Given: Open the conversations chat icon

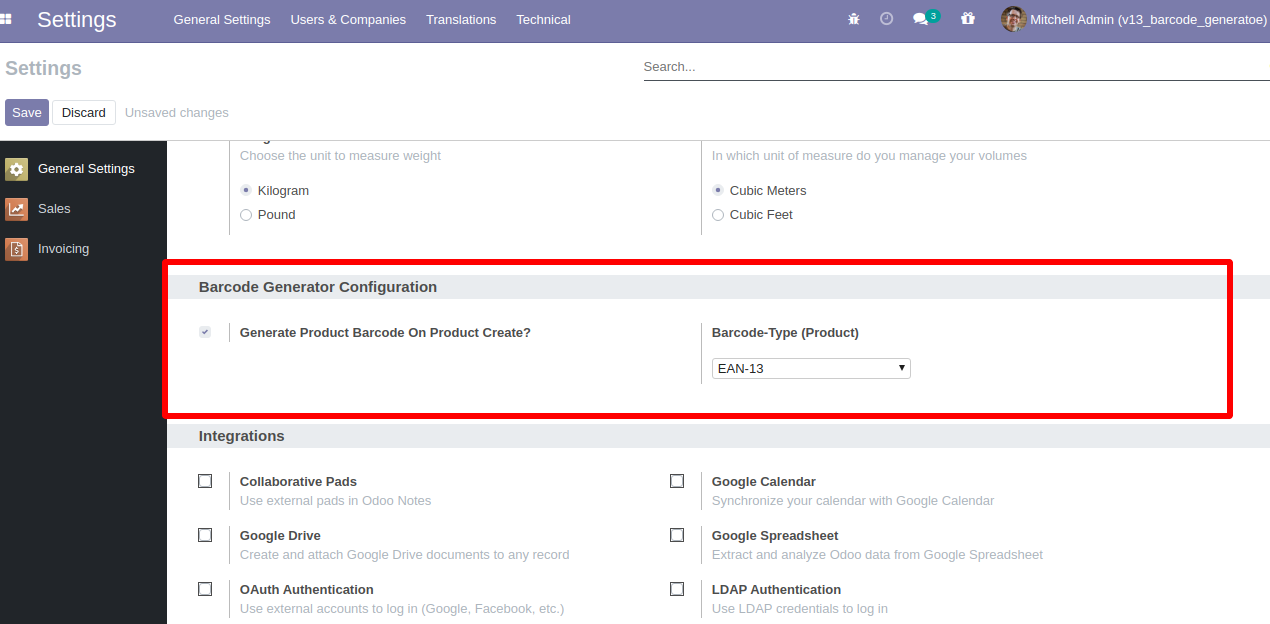Looking at the screenshot, I should pyautogui.click(x=921, y=19).
